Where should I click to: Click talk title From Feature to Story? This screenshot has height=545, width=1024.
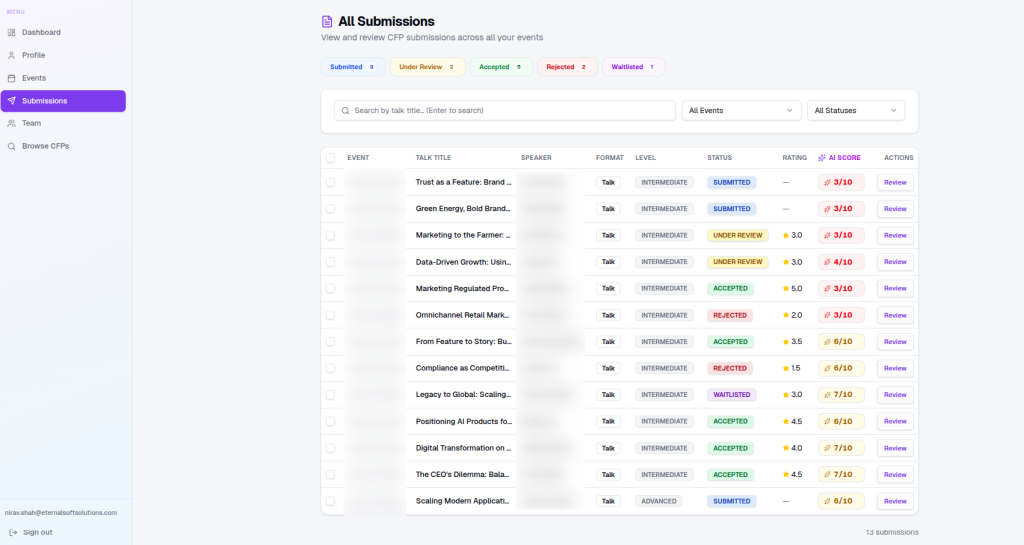(x=463, y=342)
